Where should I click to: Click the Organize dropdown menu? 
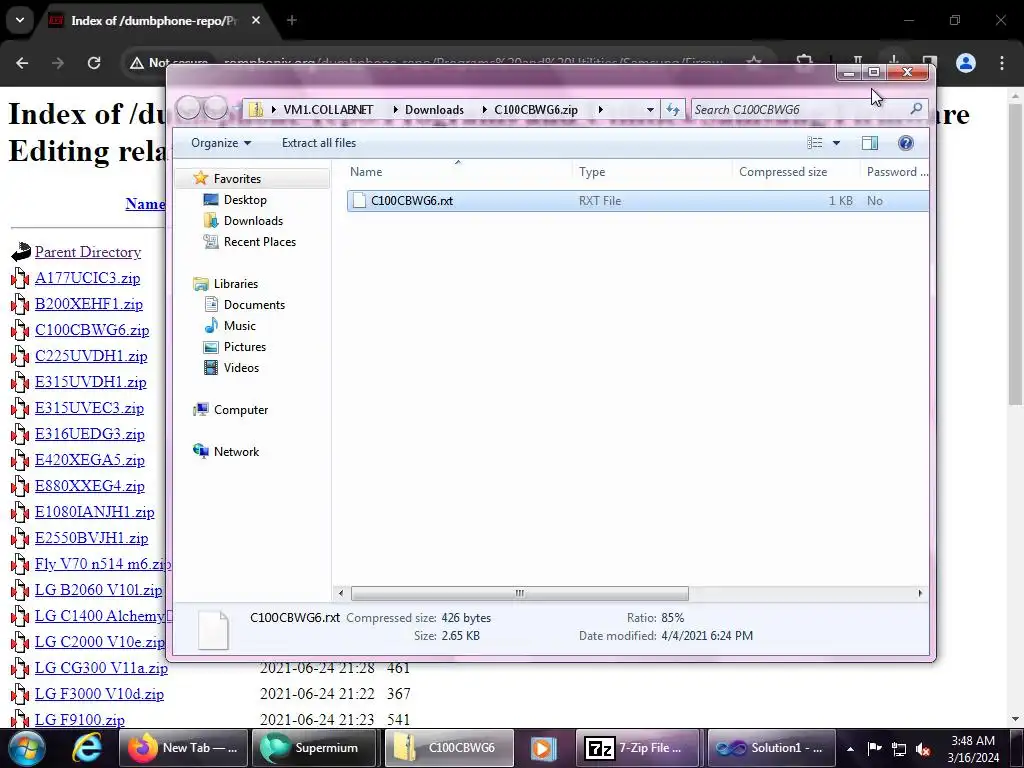[221, 143]
